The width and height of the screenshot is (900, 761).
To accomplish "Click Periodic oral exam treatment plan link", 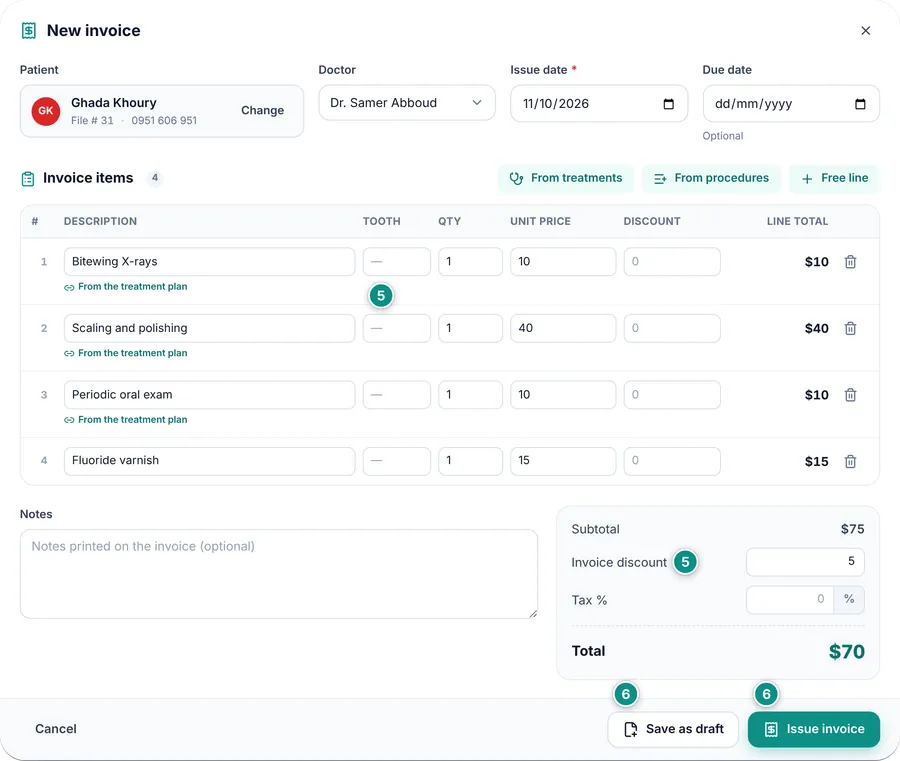I will pyautogui.click(x=126, y=420).
